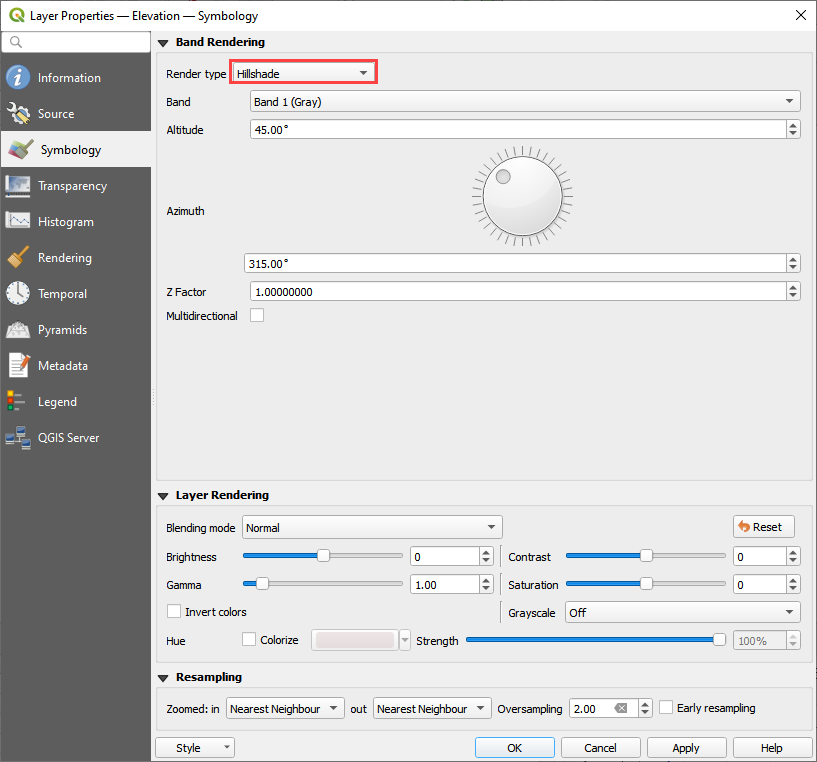
Task: Click the Brightness slider handle
Action: tap(323, 556)
